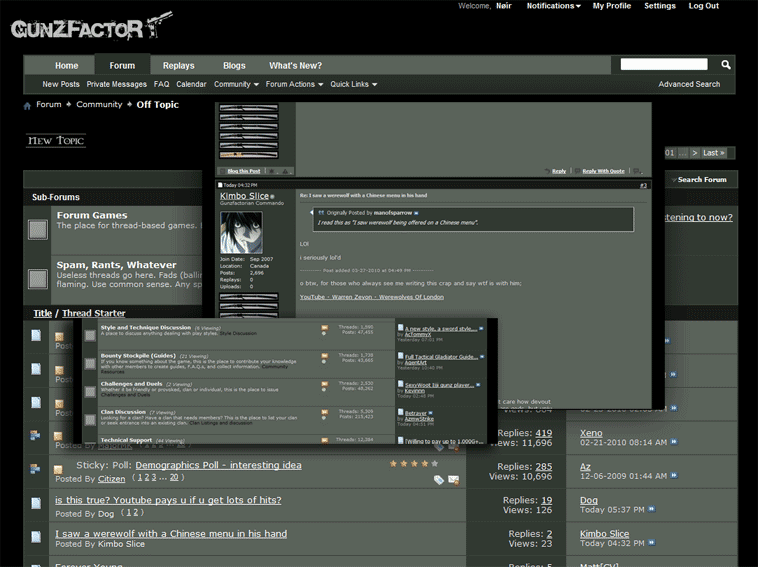This screenshot has width=758, height=567.
Task: Click the star rating on Demographics Poll thread
Action: pyautogui.click(x=414, y=464)
